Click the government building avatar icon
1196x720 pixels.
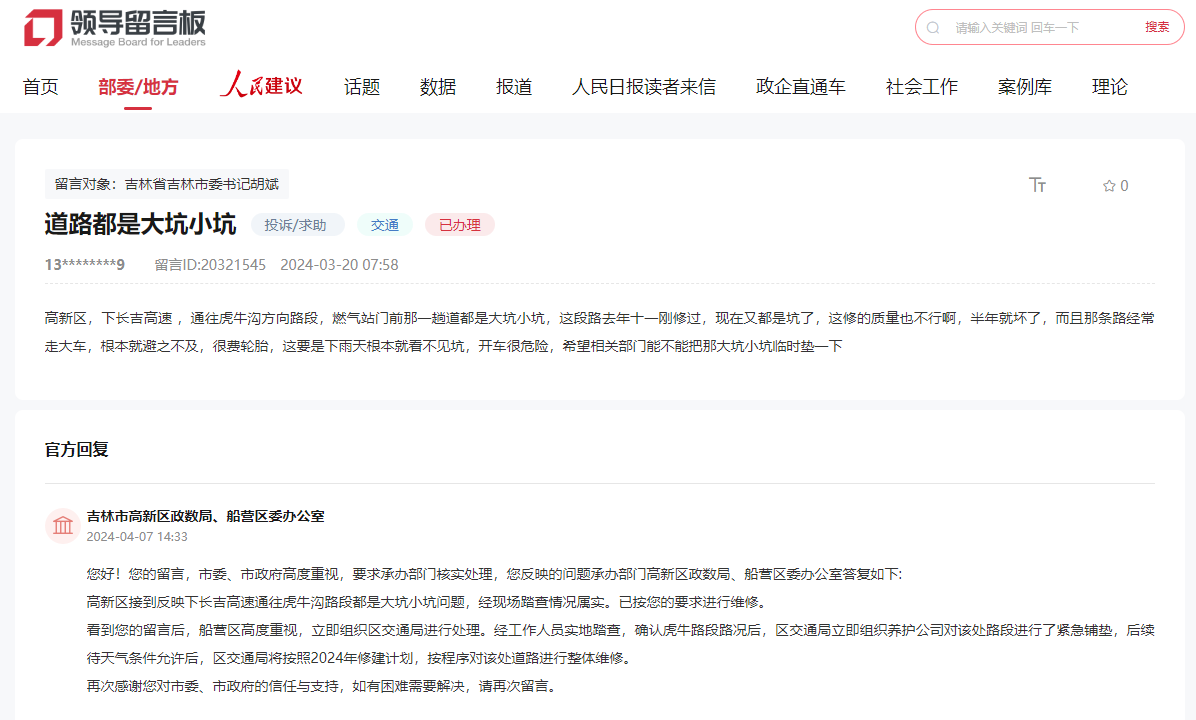(63, 526)
